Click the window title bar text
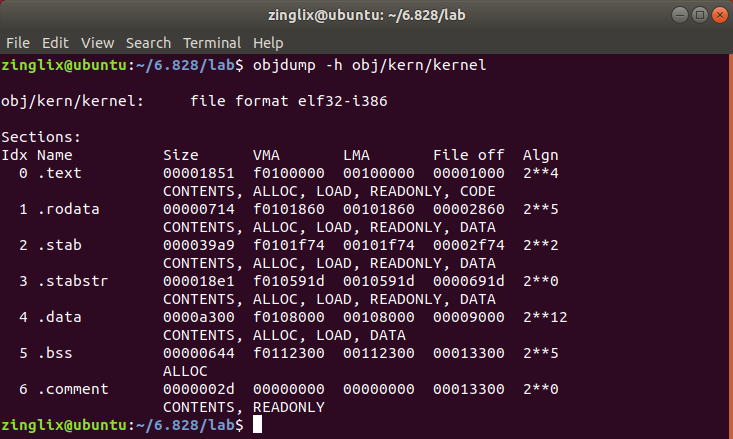The image size is (733, 439). pos(366,14)
